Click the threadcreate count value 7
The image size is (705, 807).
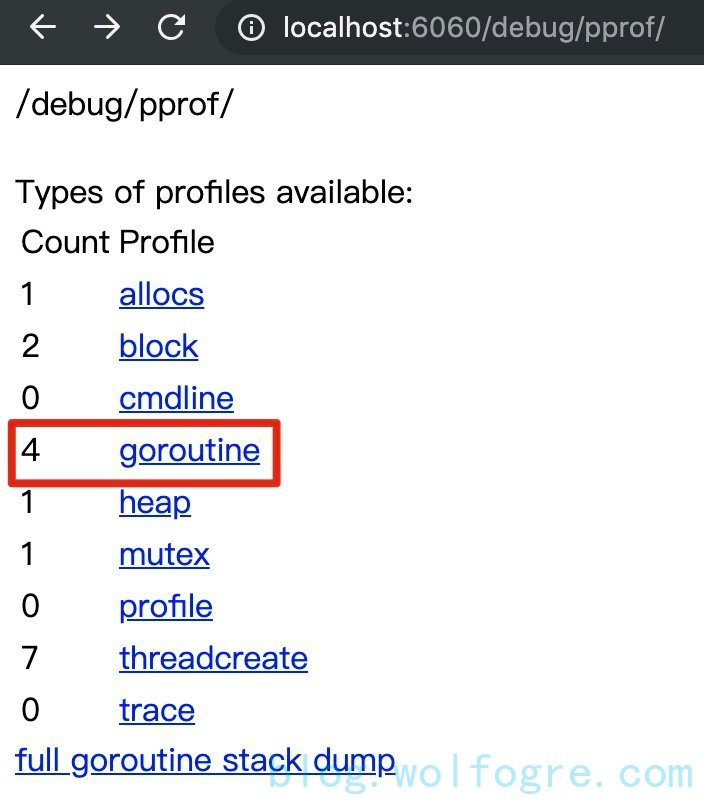pos(30,658)
